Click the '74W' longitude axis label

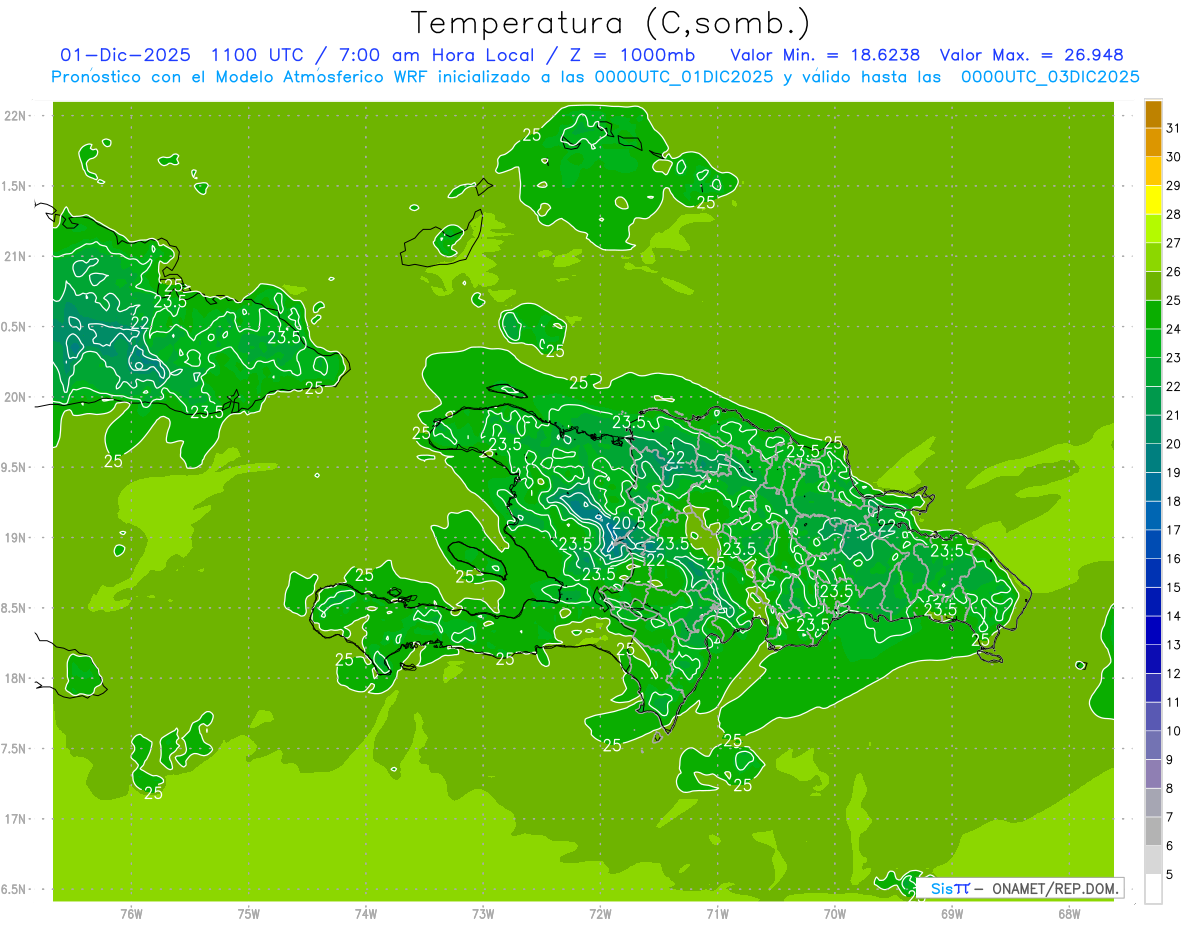pos(366,914)
